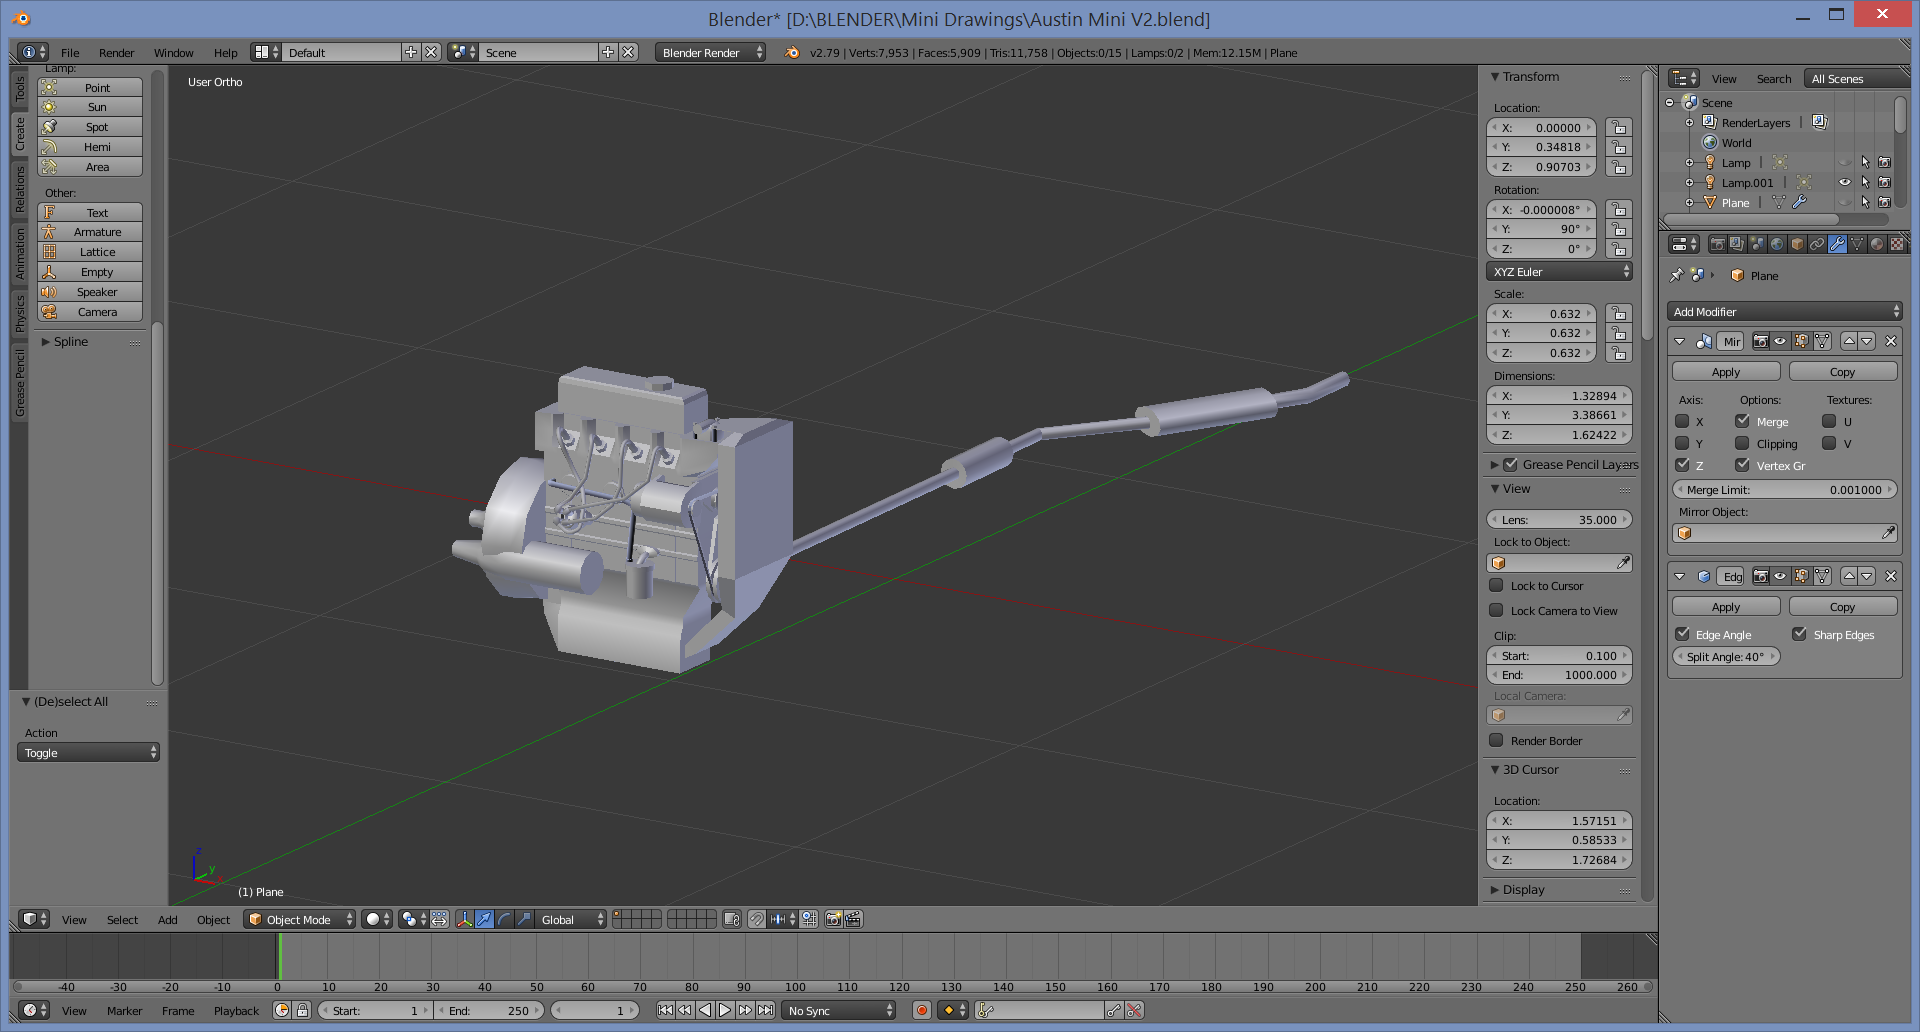Enable the Clipping checkbox in Mirror modifier
The width and height of the screenshot is (1920, 1032).
pos(1742,444)
